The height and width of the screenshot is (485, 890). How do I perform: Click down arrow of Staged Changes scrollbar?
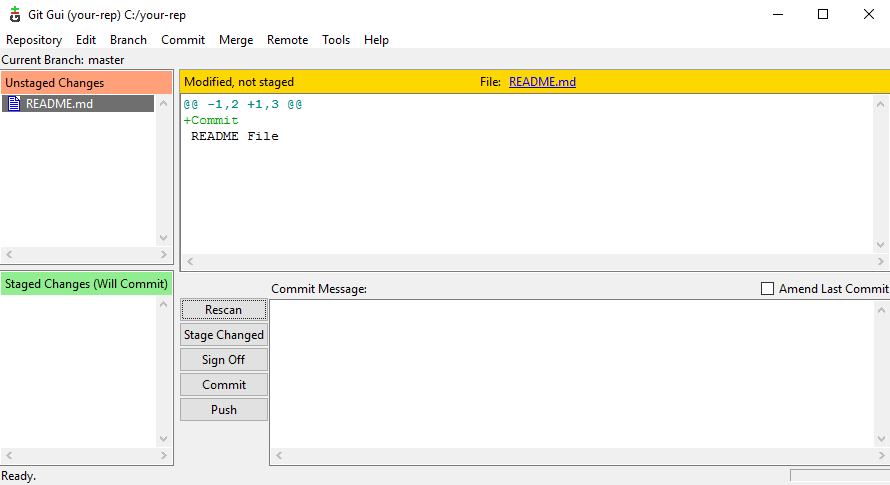pyautogui.click(x=163, y=439)
